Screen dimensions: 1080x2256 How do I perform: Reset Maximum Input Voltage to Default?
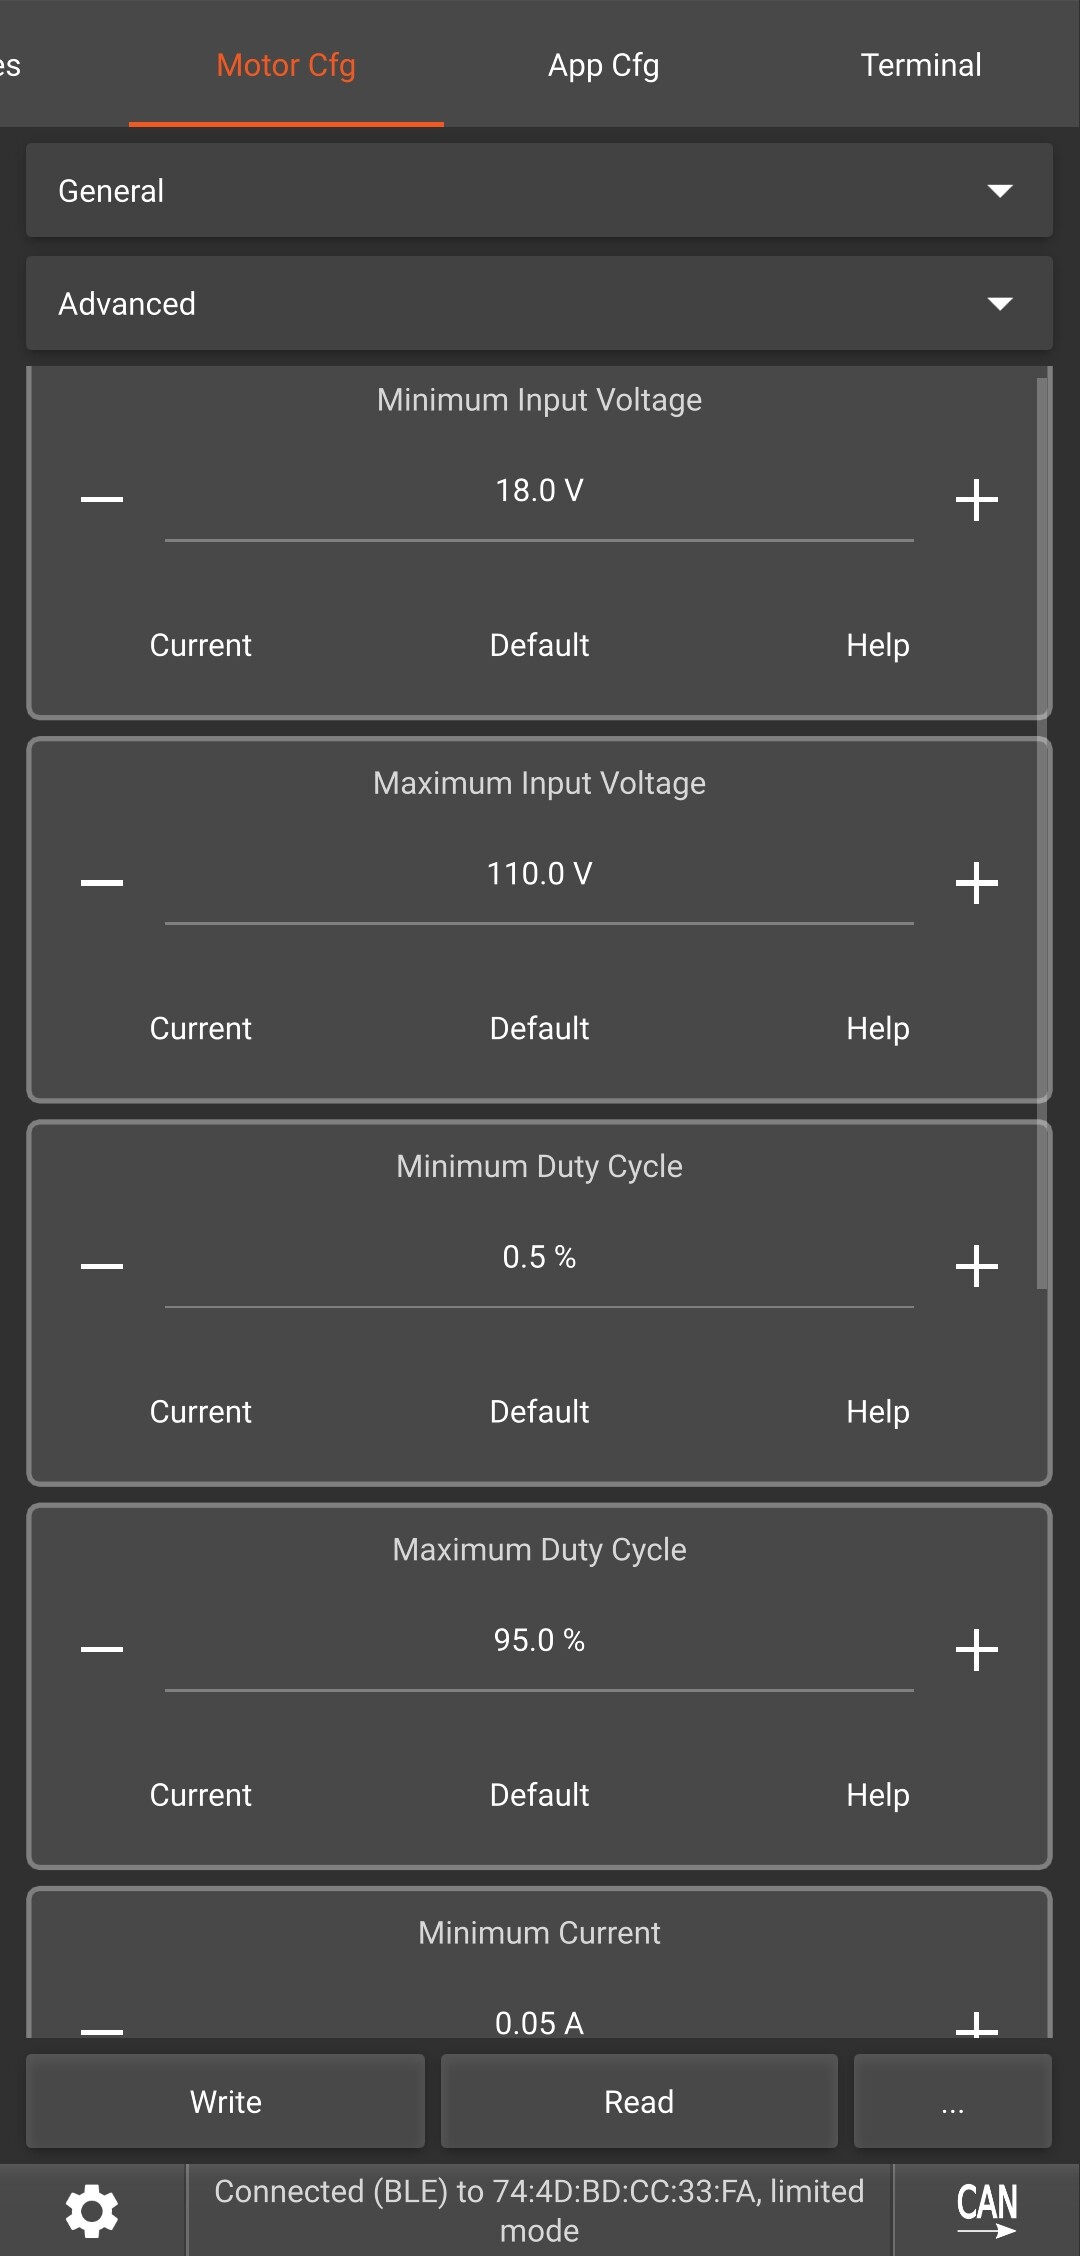click(x=539, y=1028)
